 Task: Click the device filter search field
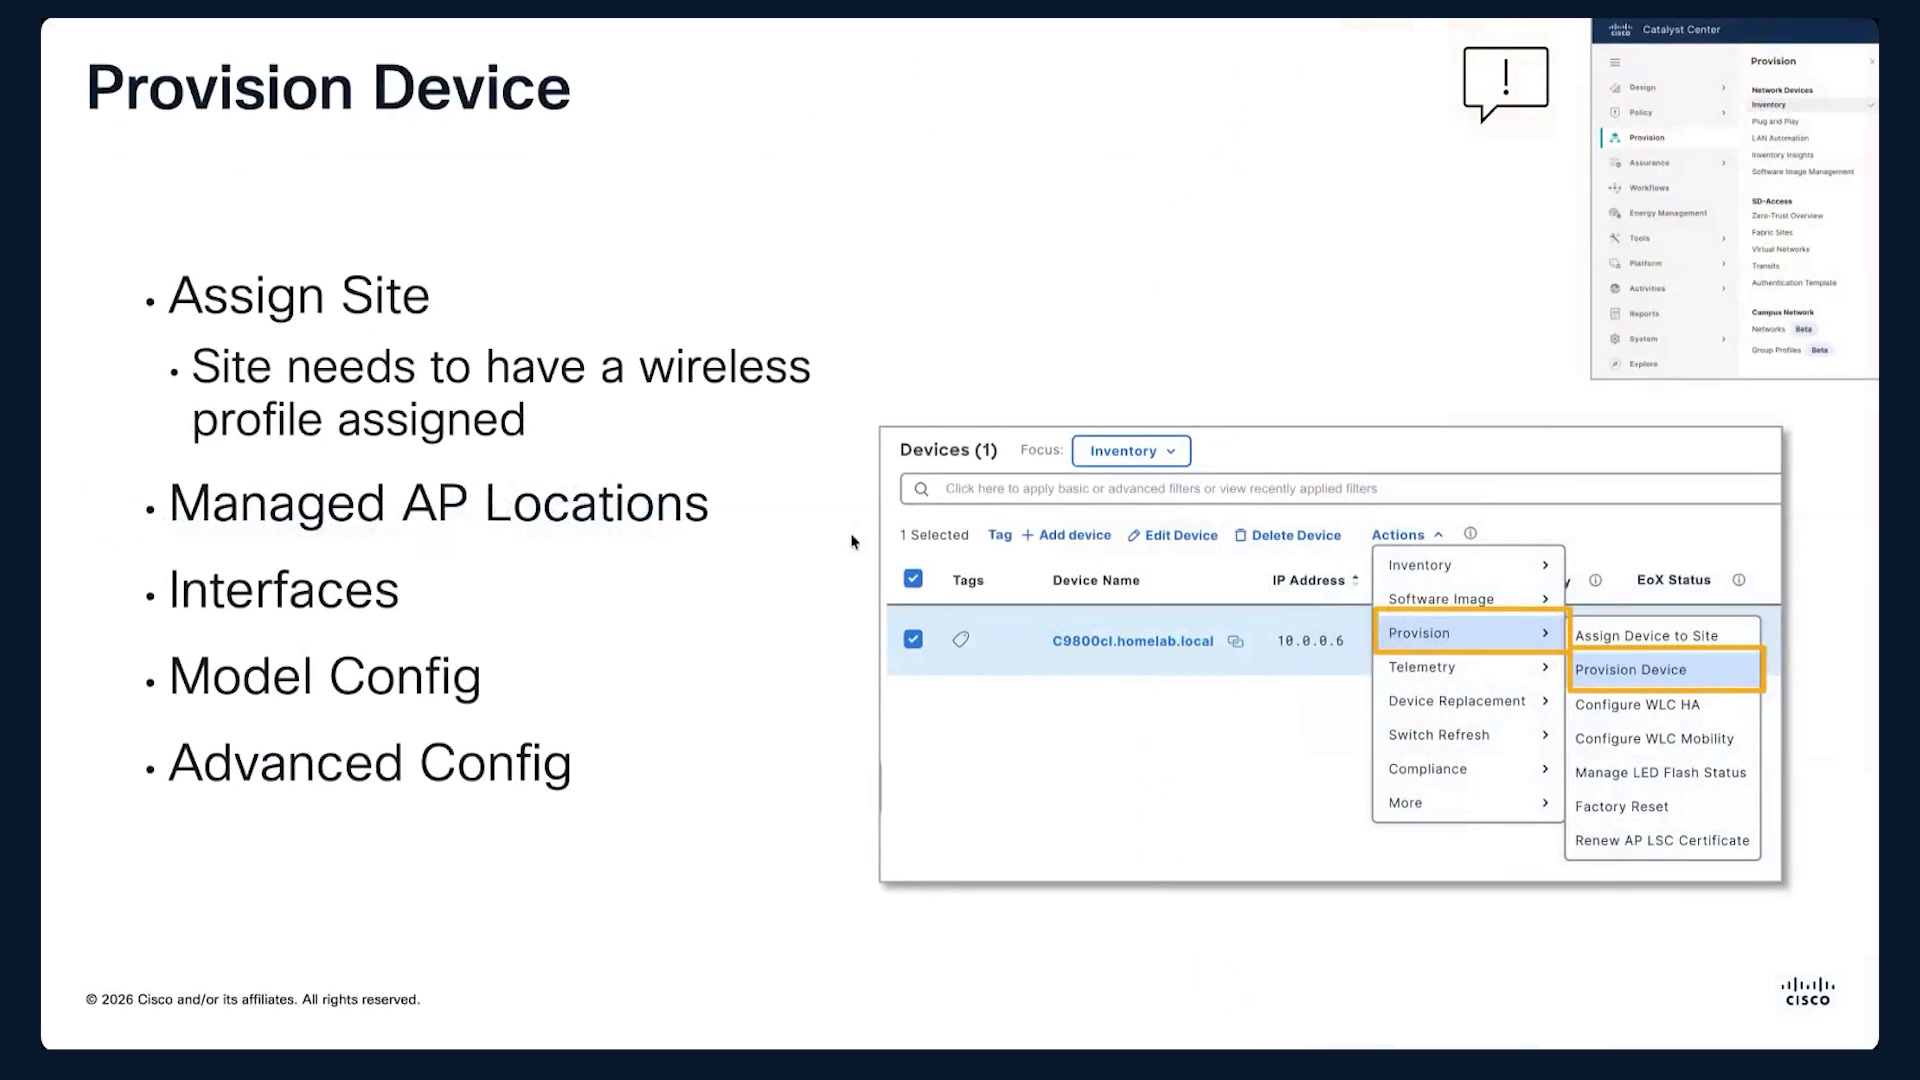1340,489
